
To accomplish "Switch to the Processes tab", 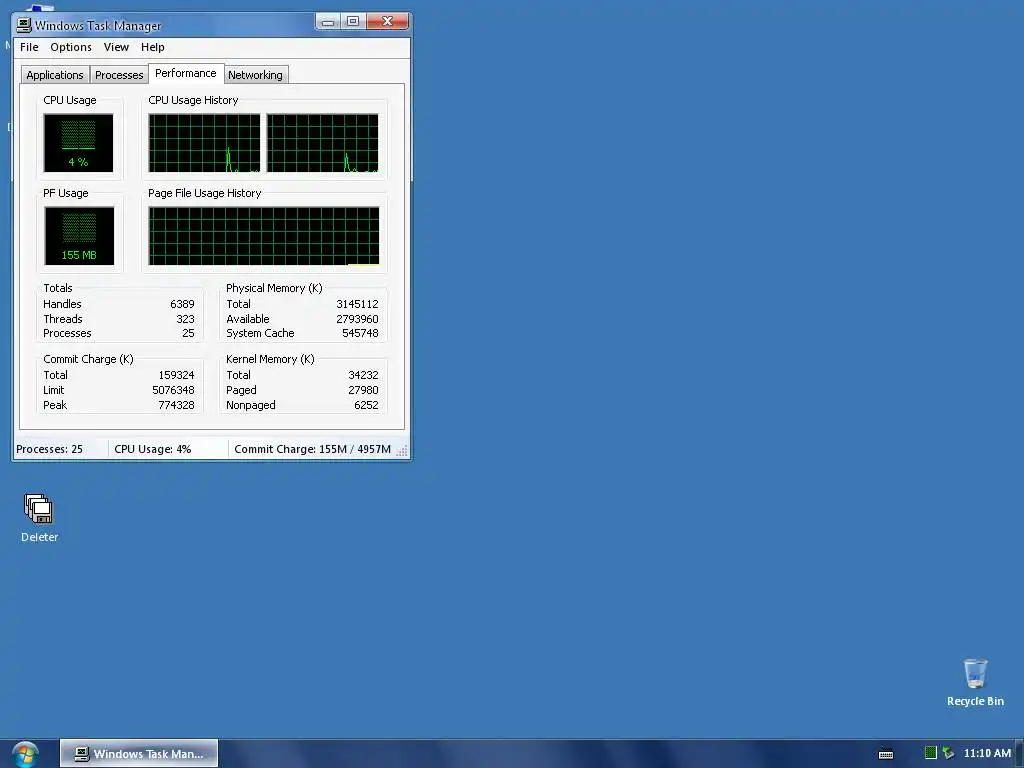I will point(119,75).
